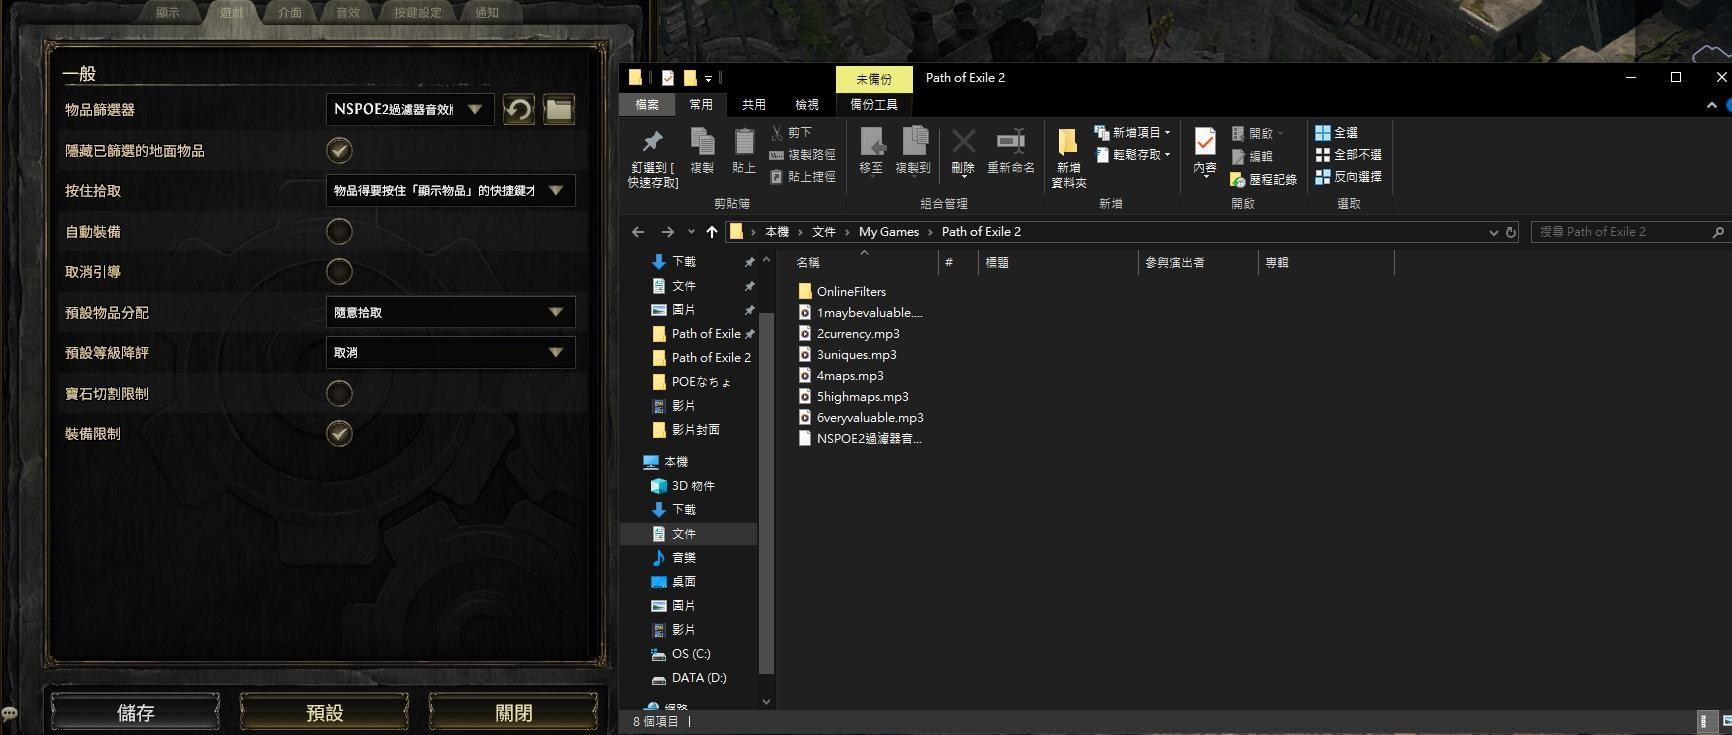Open the 預設等級降評 dropdown
The height and width of the screenshot is (735, 1732).
(x=451, y=352)
